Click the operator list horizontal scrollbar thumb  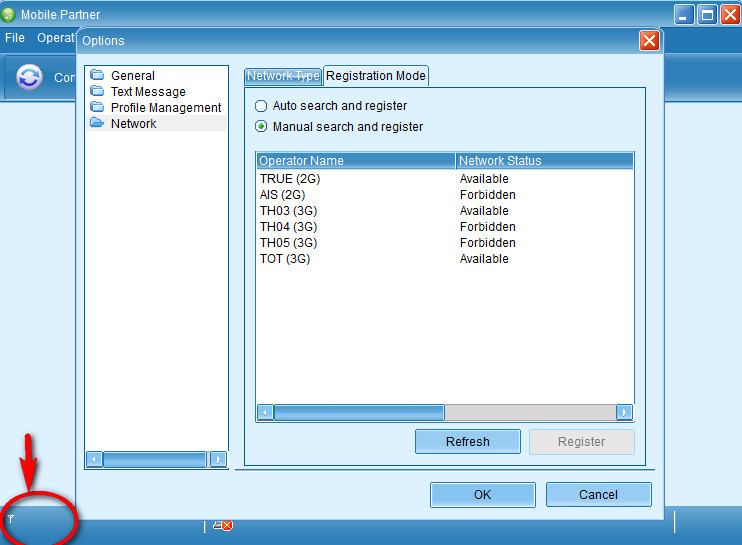point(359,413)
